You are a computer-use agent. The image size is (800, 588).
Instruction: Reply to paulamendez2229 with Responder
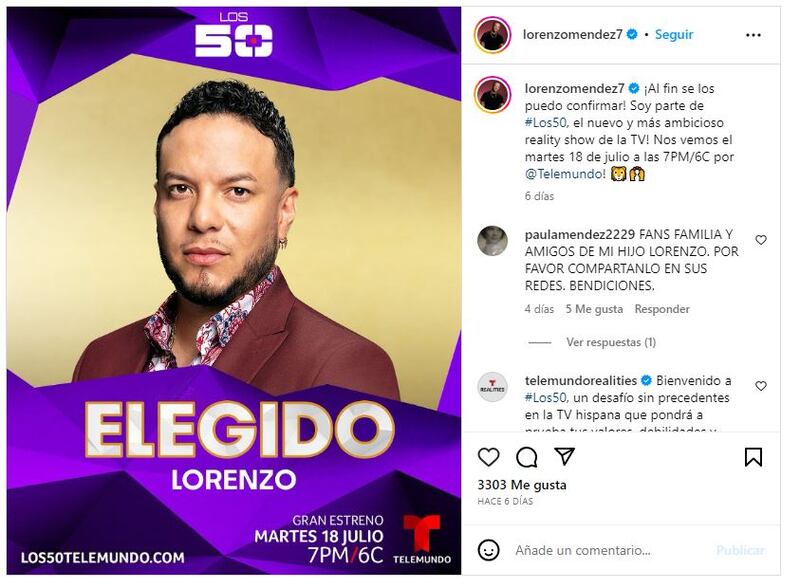click(662, 309)
